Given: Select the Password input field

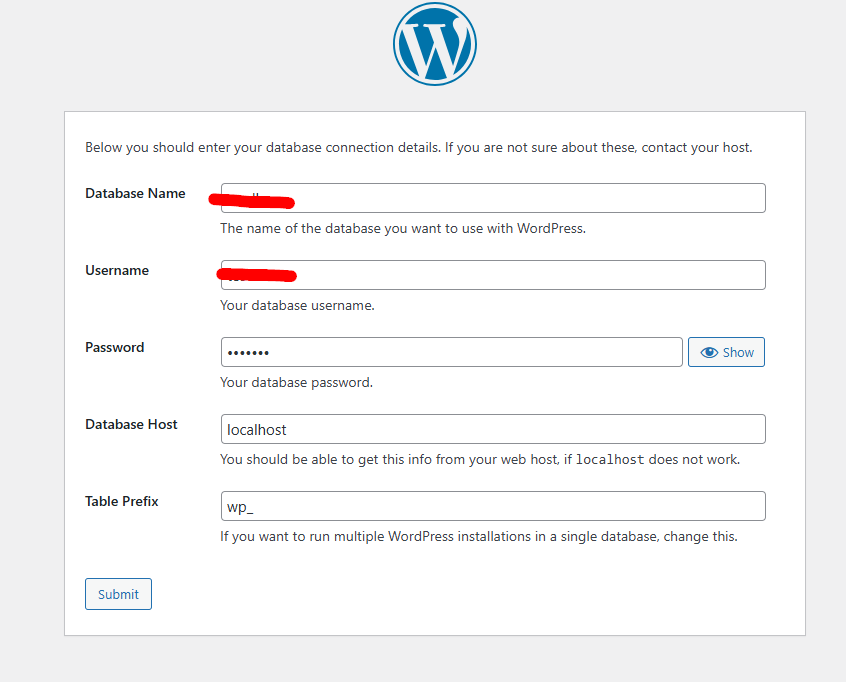Looking at the screenshot, I should pos(451,352).
